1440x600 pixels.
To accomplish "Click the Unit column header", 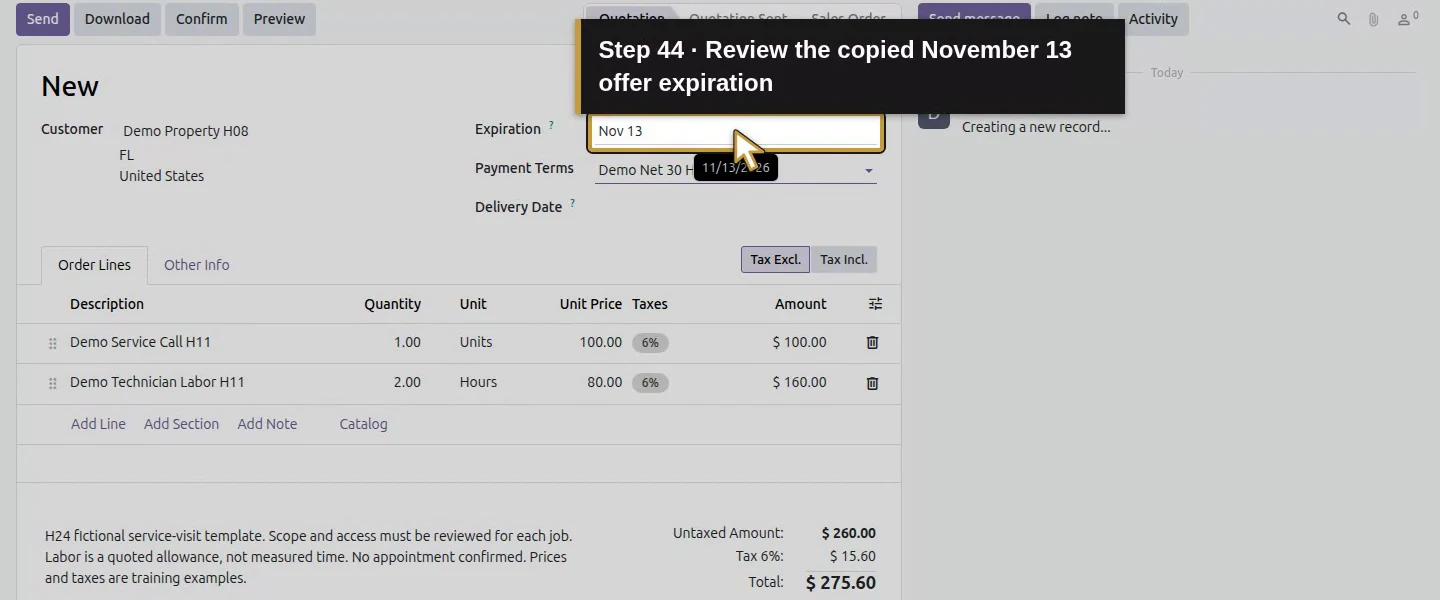I will (x=473, y=304).
